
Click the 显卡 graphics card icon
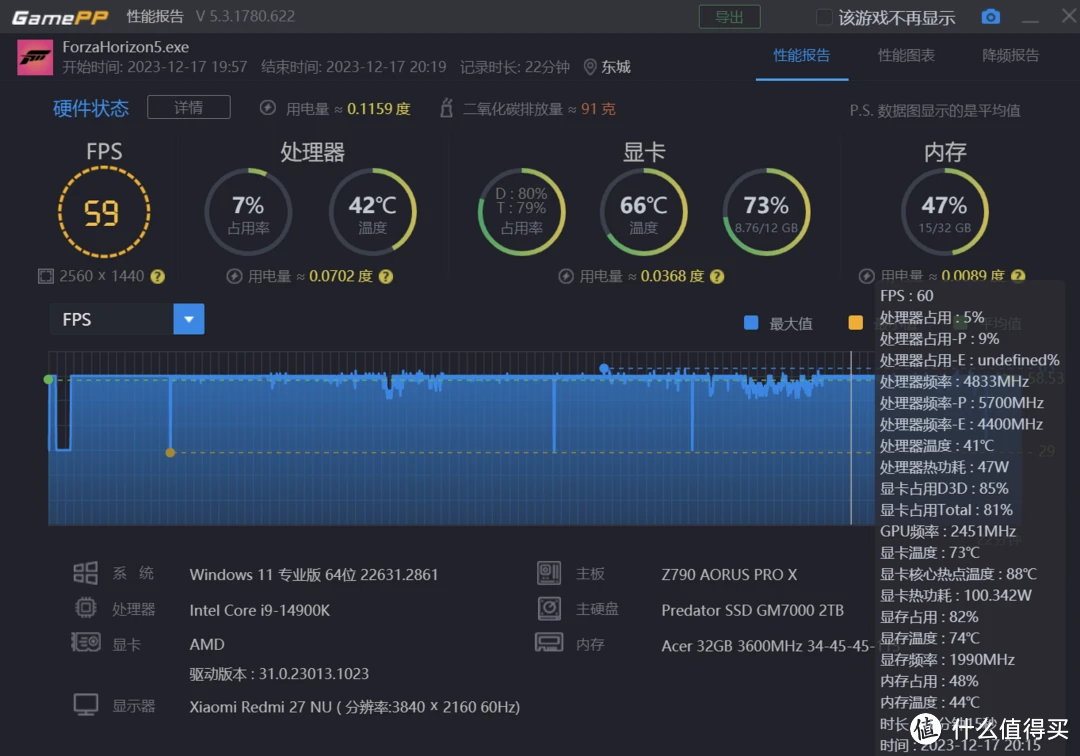86,643
